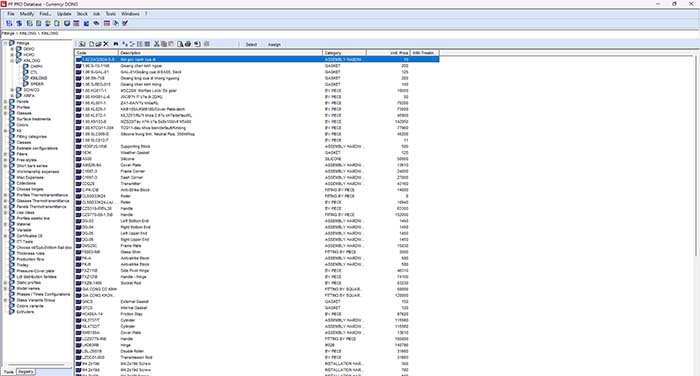Switch to the Registry tab
This screenshot has height=376, width=700.
point(26,372)
